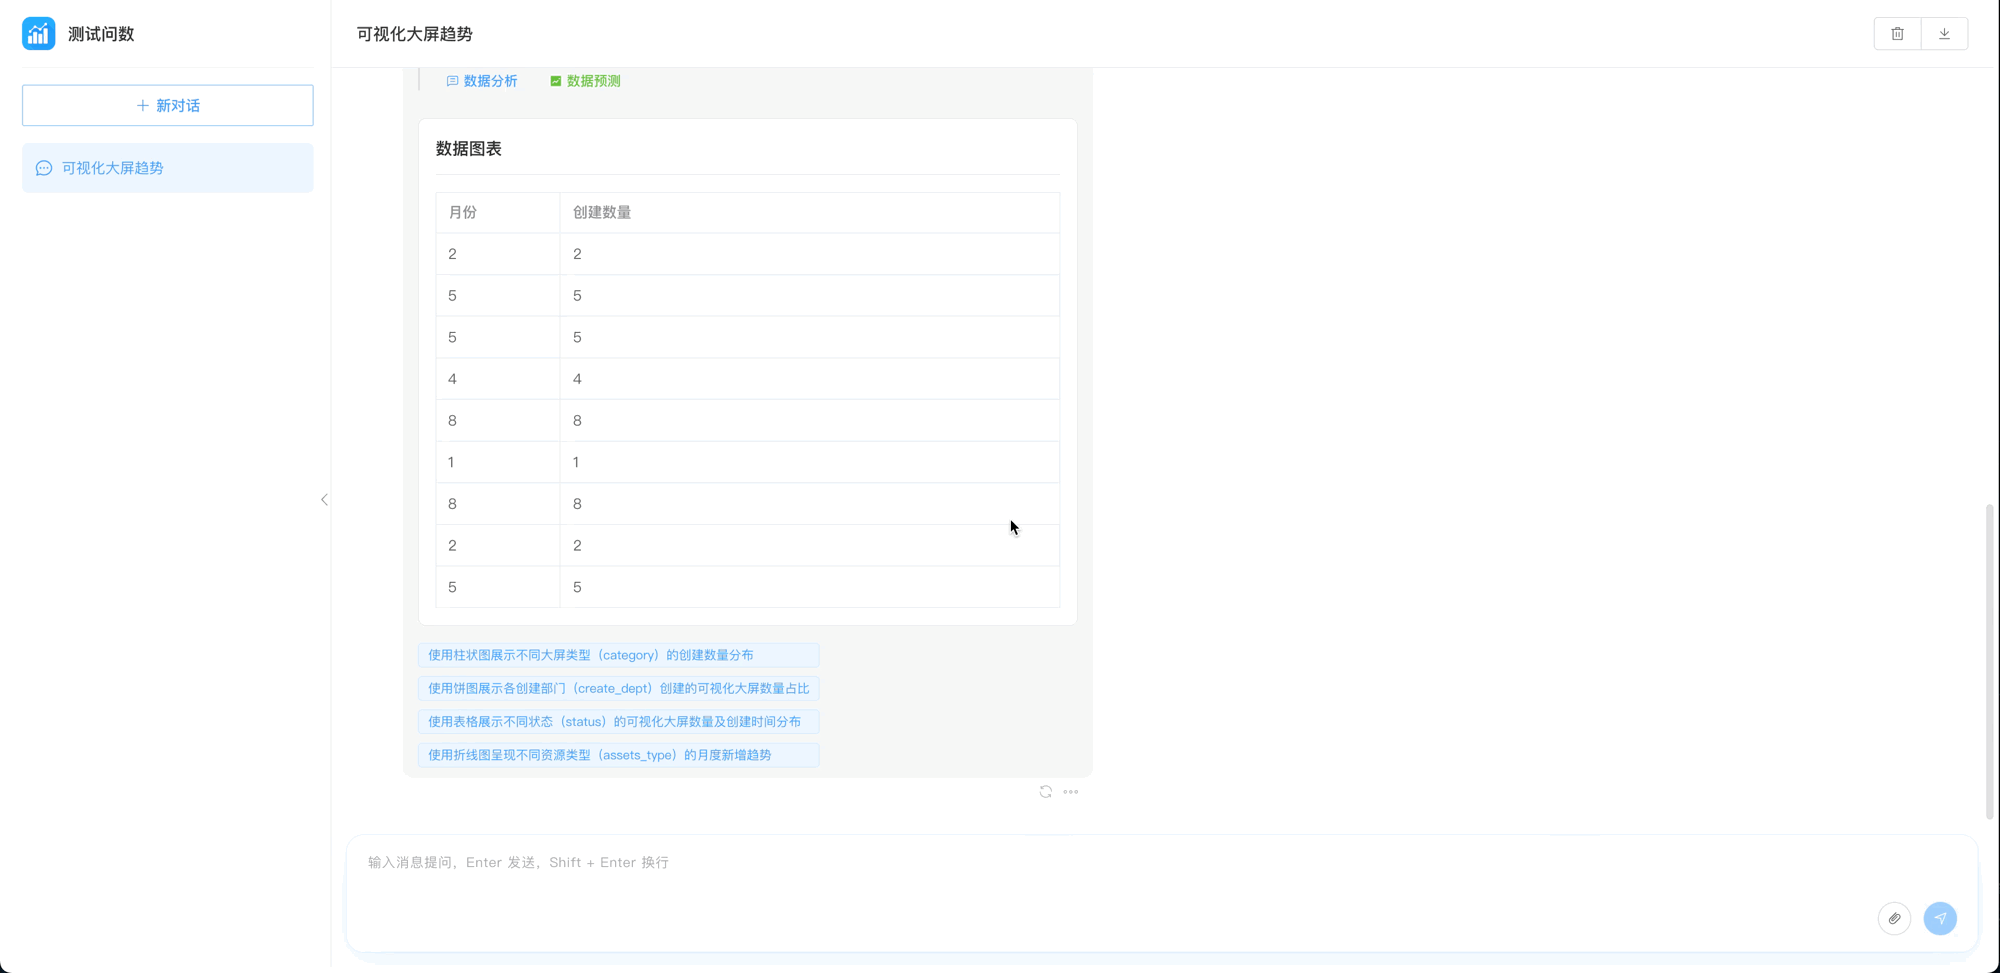
Task: Click the 新对话 button
Action: [167, 105]
